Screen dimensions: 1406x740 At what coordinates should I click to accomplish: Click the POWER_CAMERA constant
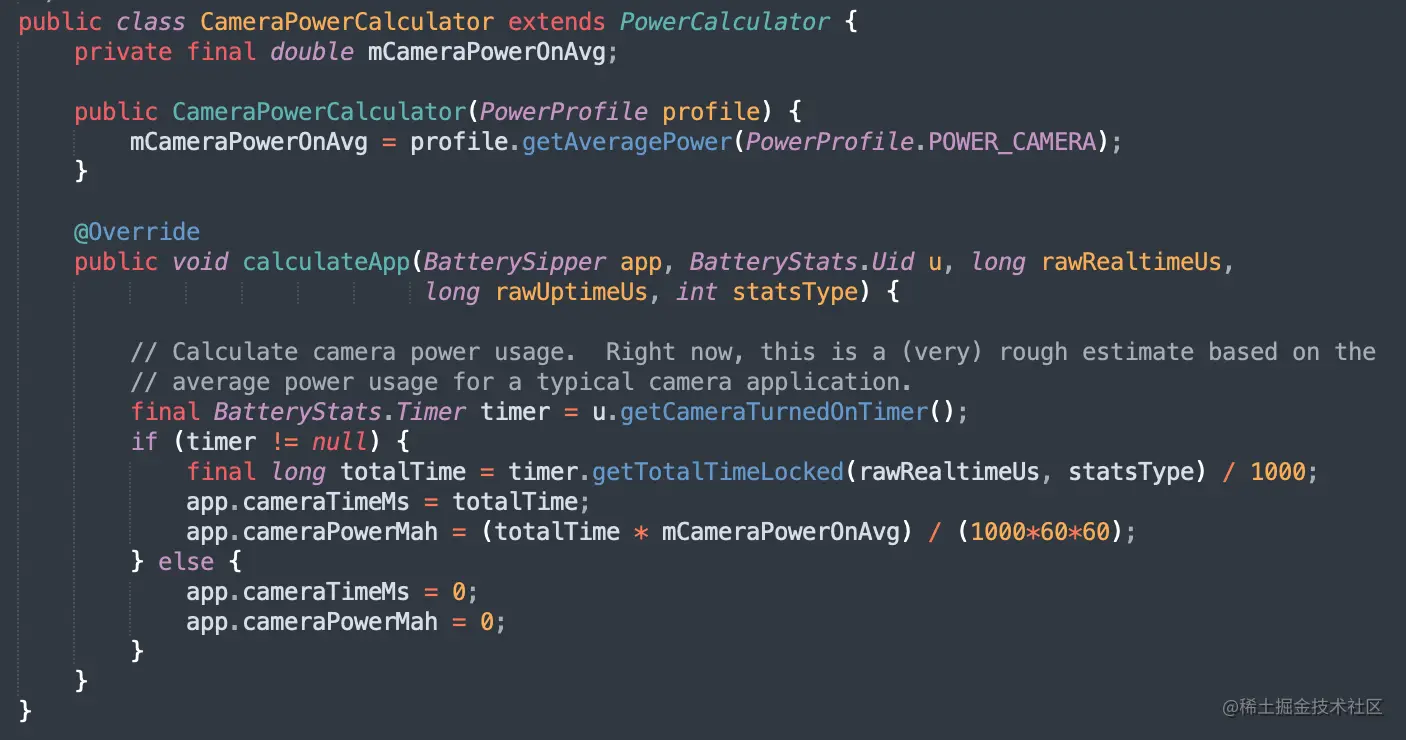1012,142
